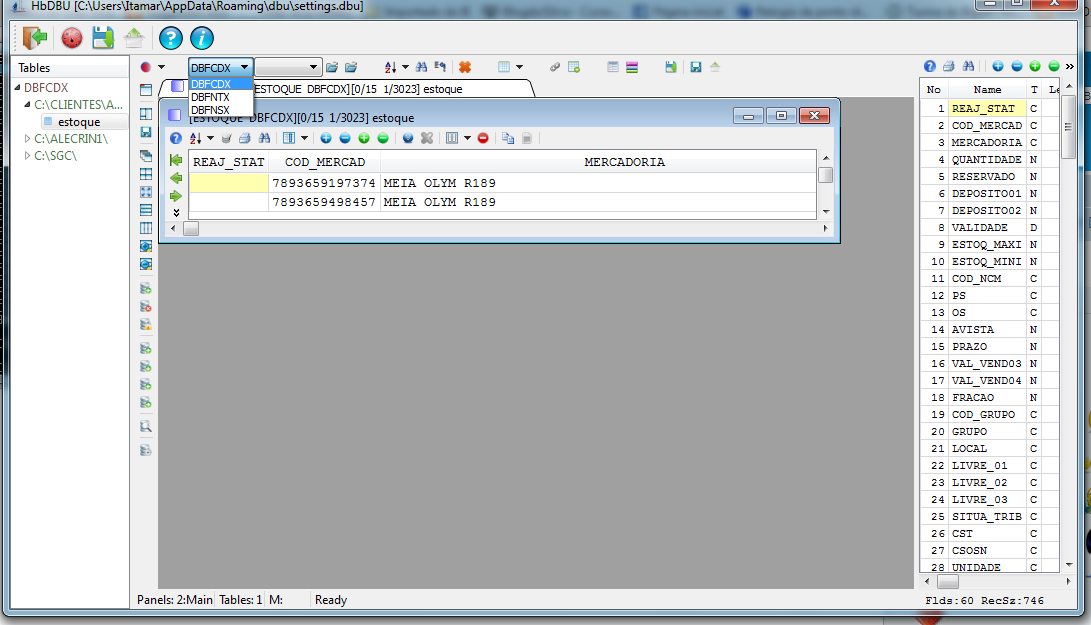Click the red stop circle icon in estoque window
The width and height of the screenshot is (1091, 625).
[x=483, y=139]
